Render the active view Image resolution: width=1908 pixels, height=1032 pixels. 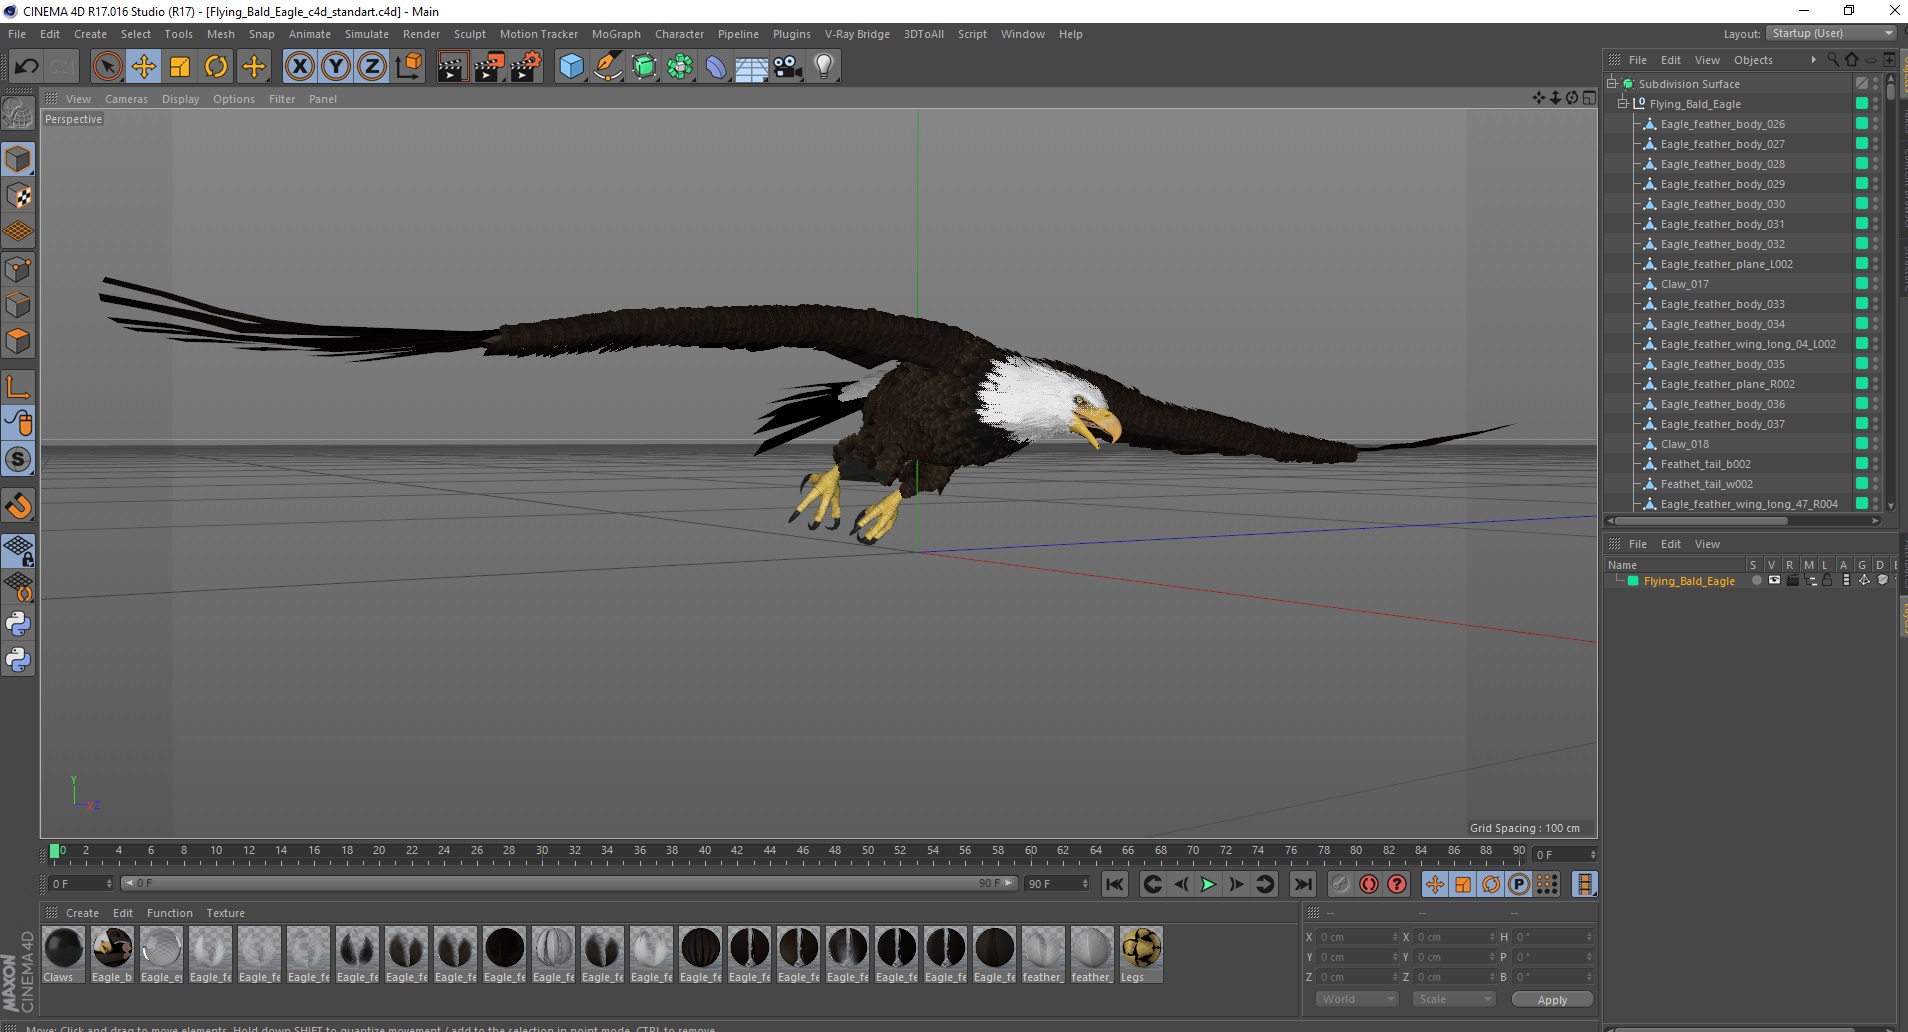[452, 67]
